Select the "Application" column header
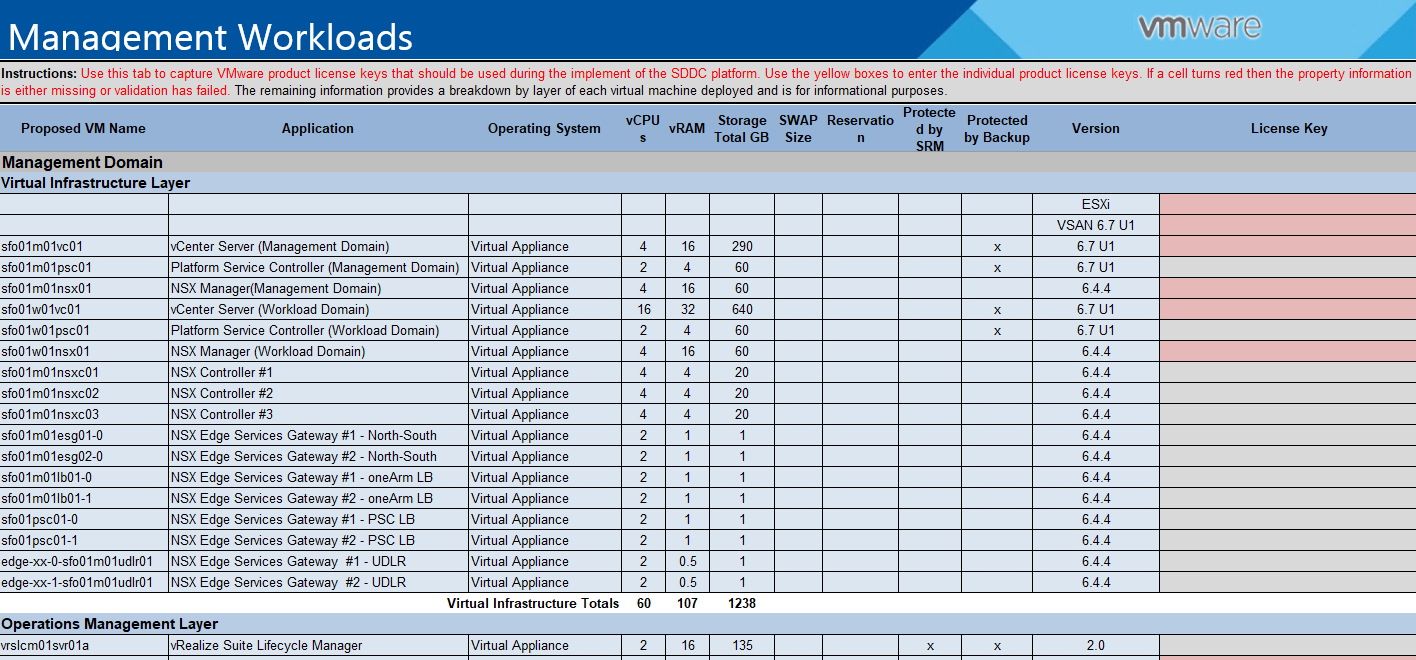1416x660 pixels. 318,128
